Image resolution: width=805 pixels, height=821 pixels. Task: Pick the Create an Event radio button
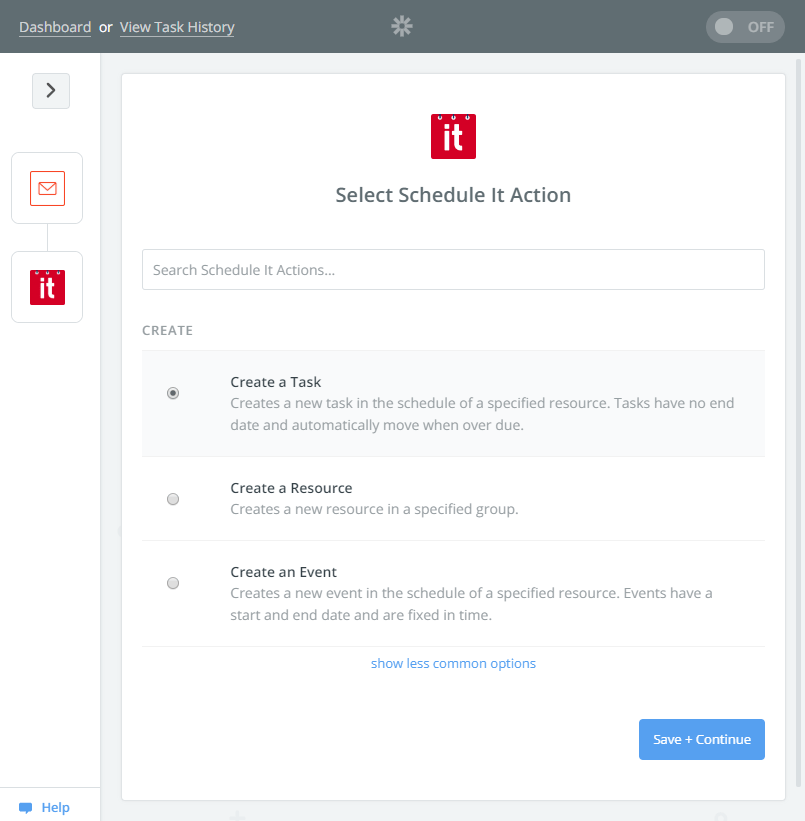click(x=173, y=583)
